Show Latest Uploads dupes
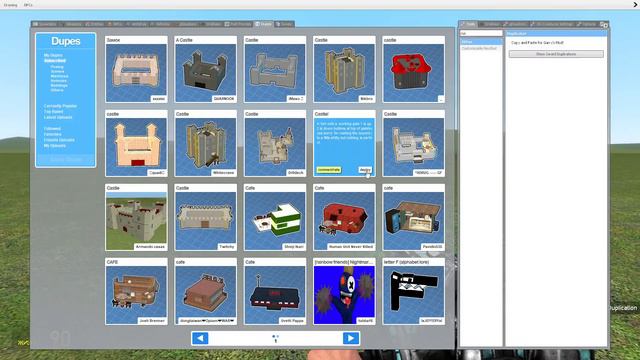This screenshot has width=640, height=360. click(x=58, y=117)
